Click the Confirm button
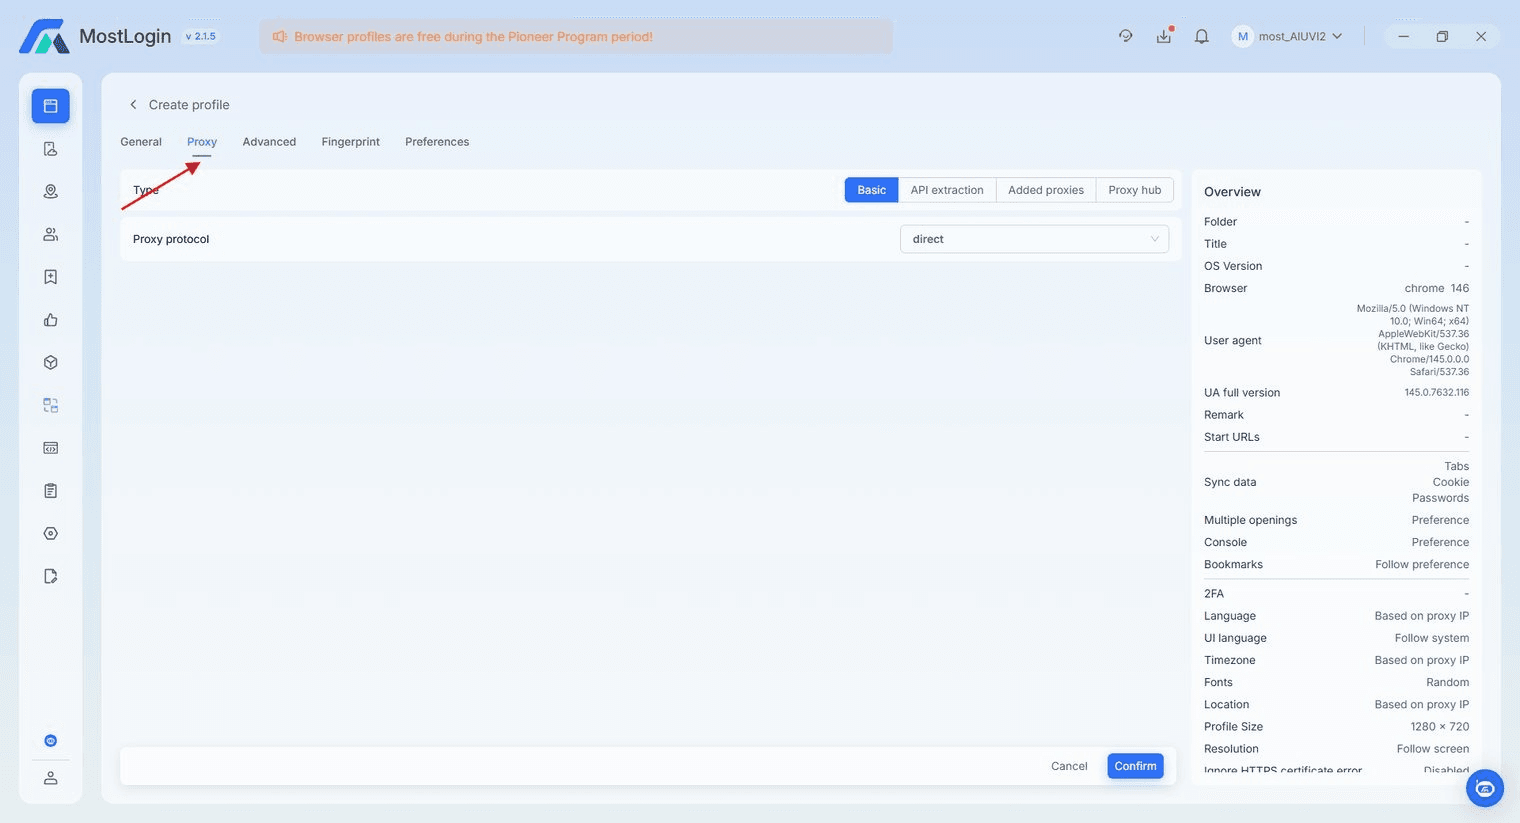 (x=1135, y=766)
